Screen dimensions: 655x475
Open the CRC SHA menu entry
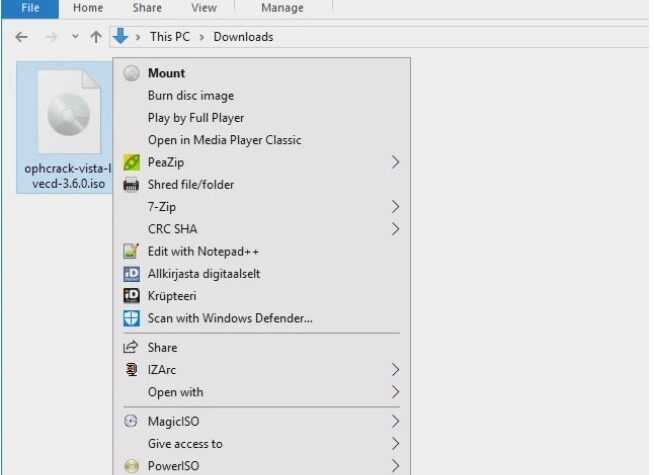pos(261,229)
